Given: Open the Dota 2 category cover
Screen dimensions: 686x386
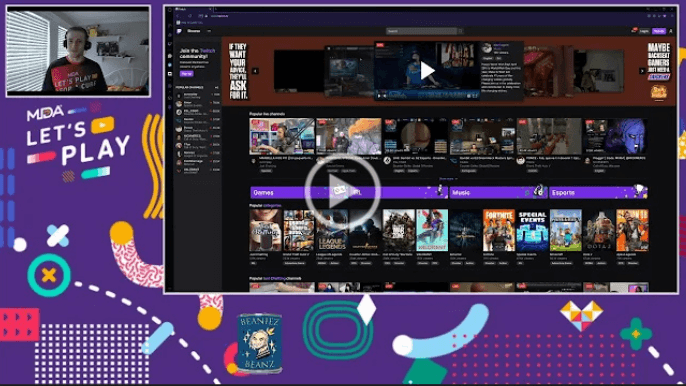Looking at the screenshot, I should click(599, 230).
